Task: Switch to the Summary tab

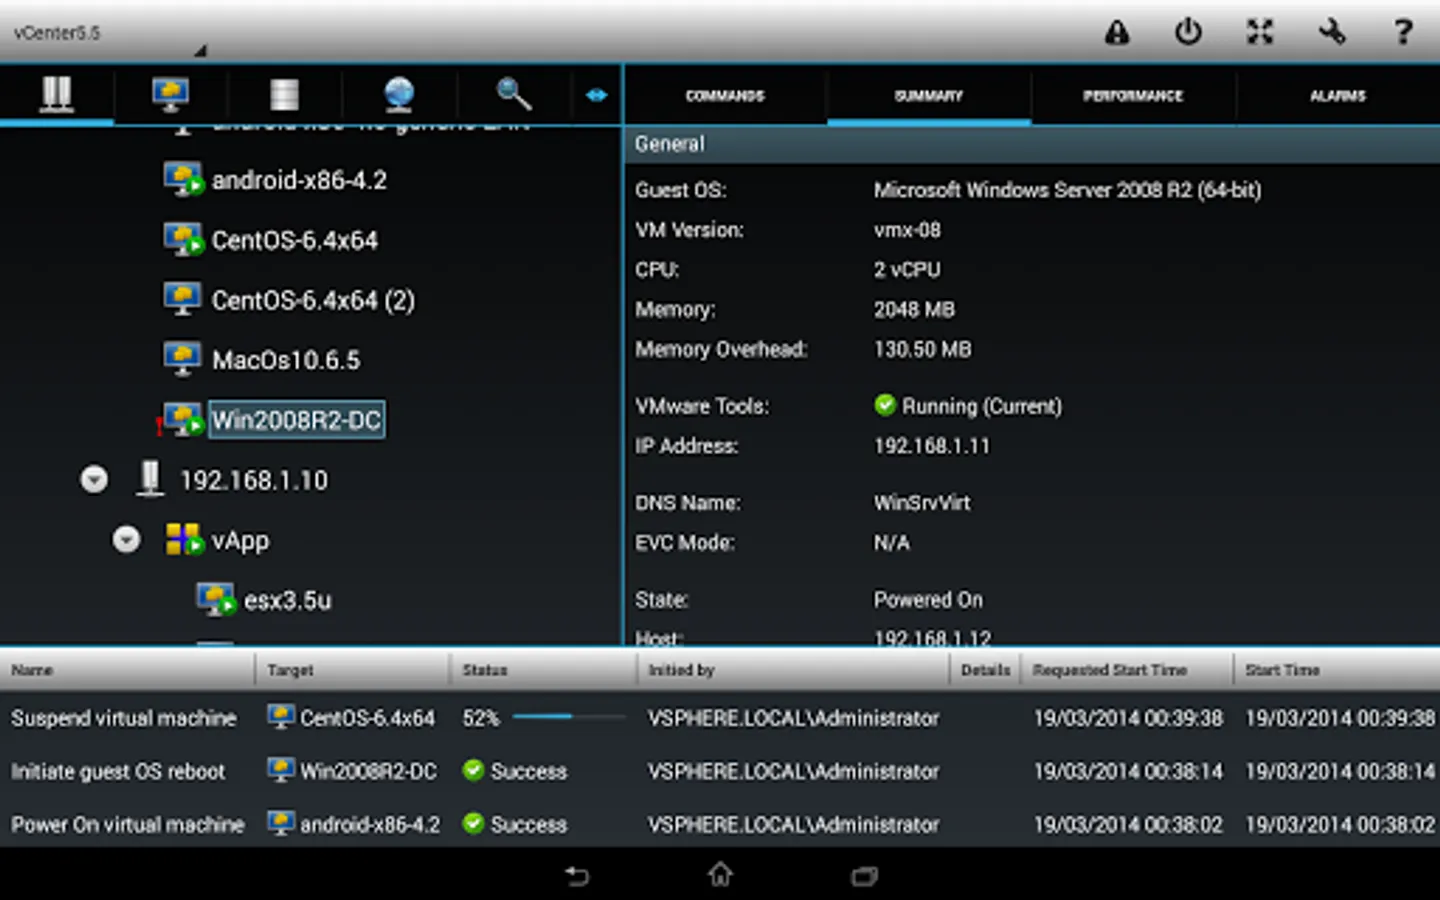Action: (x=929, y=95)
